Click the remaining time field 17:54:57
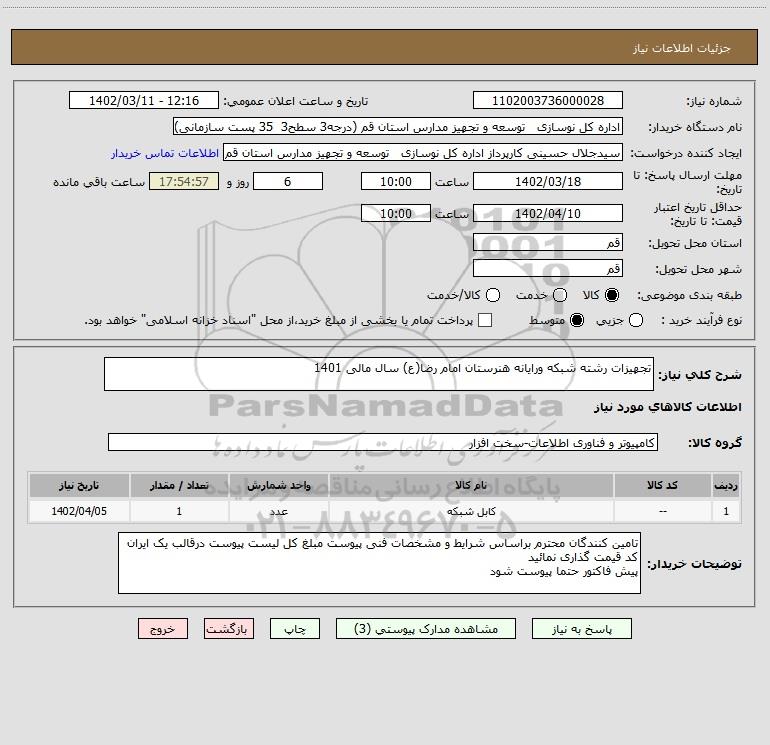Image resolution: width=770 pixels, height=745 pixels. coord(184,181)
